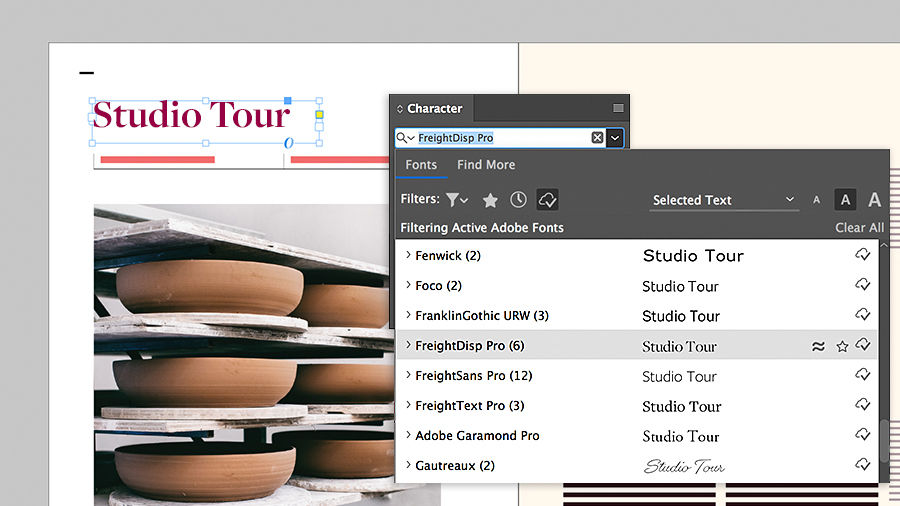Open the Character panel menu icon
Image resolution: width=900 pixels, height=506 pixels.
click(618, 108)
